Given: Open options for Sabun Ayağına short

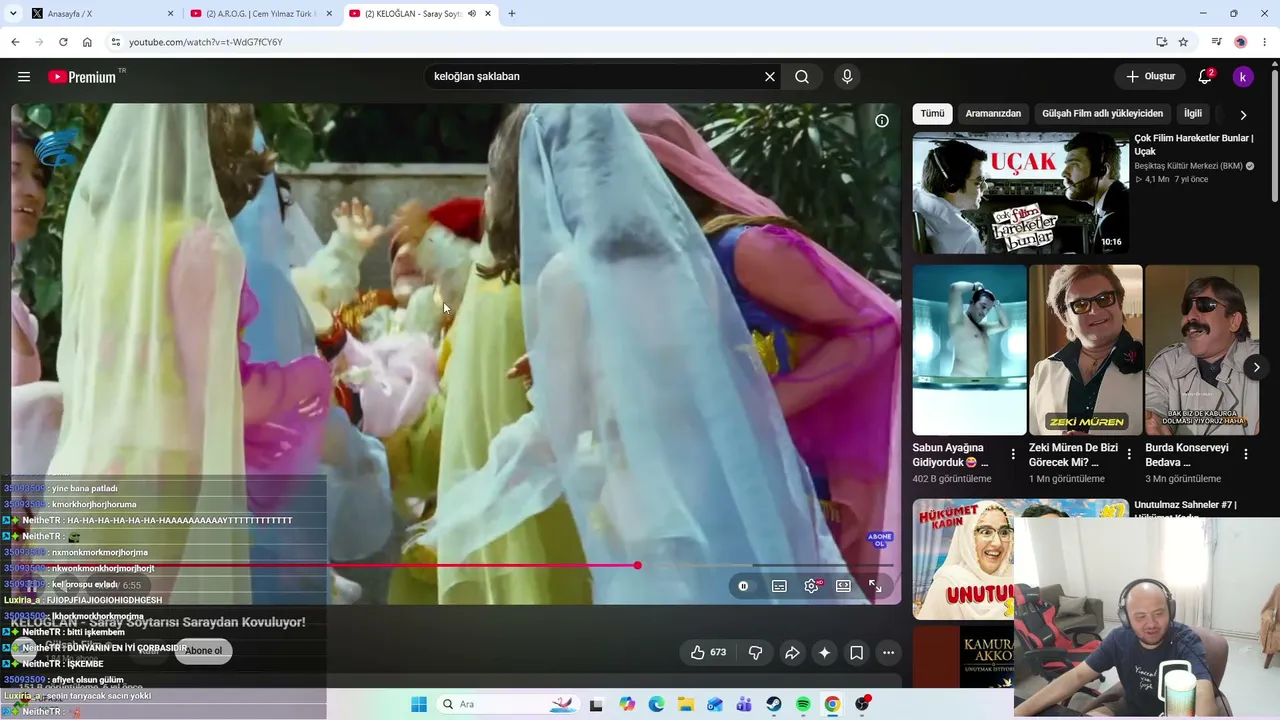Looking at the screenshot, I should (x=1012, y=454).
